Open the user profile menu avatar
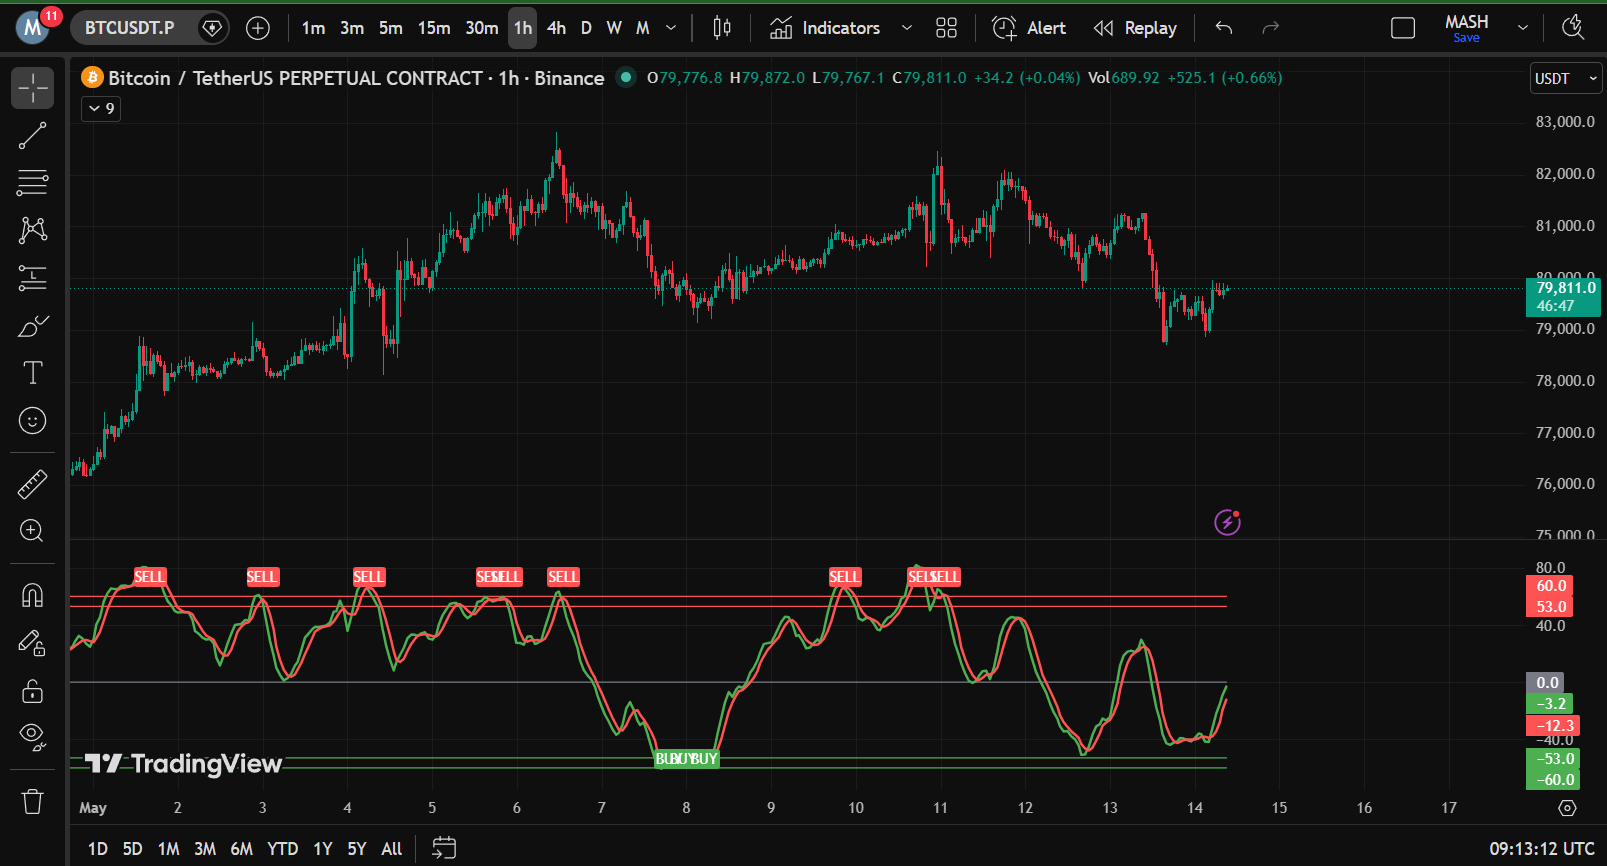1607x866 pixels. (x=33, y=27)
